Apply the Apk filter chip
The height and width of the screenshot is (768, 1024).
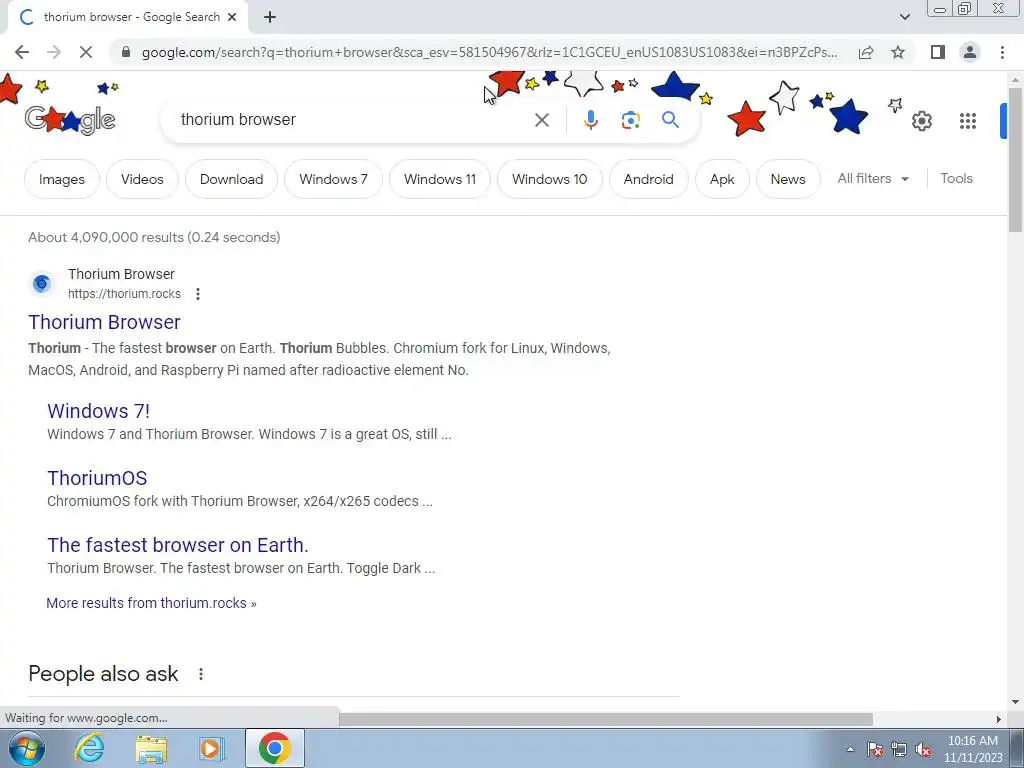coord(722,179)
